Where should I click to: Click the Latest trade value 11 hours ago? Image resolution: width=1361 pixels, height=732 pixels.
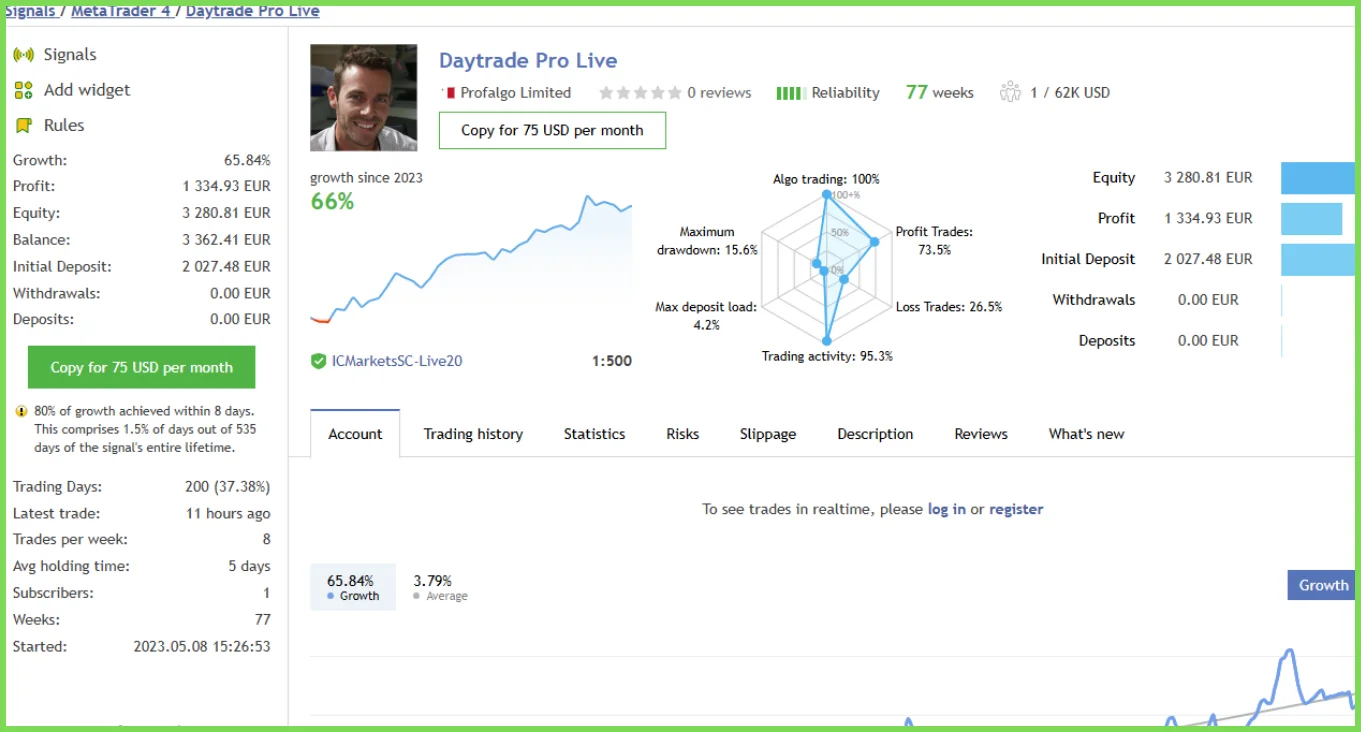(x=228, y=514)
